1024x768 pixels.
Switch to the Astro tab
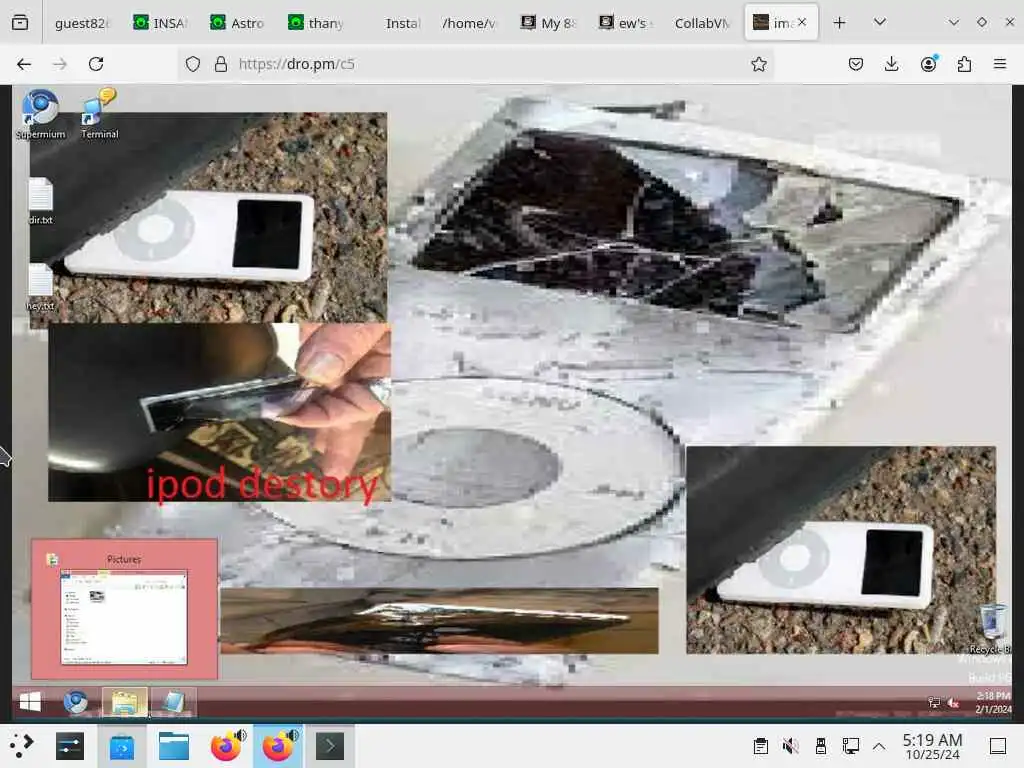tap(238, 23)
